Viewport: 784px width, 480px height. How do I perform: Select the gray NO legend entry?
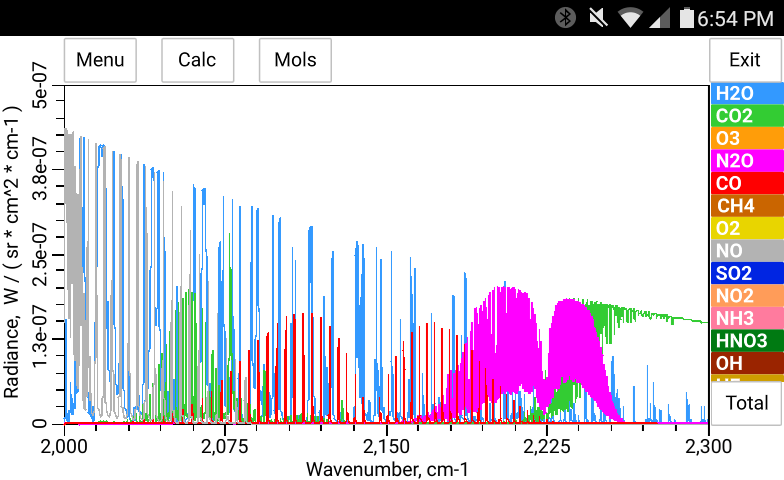[746, 250]
